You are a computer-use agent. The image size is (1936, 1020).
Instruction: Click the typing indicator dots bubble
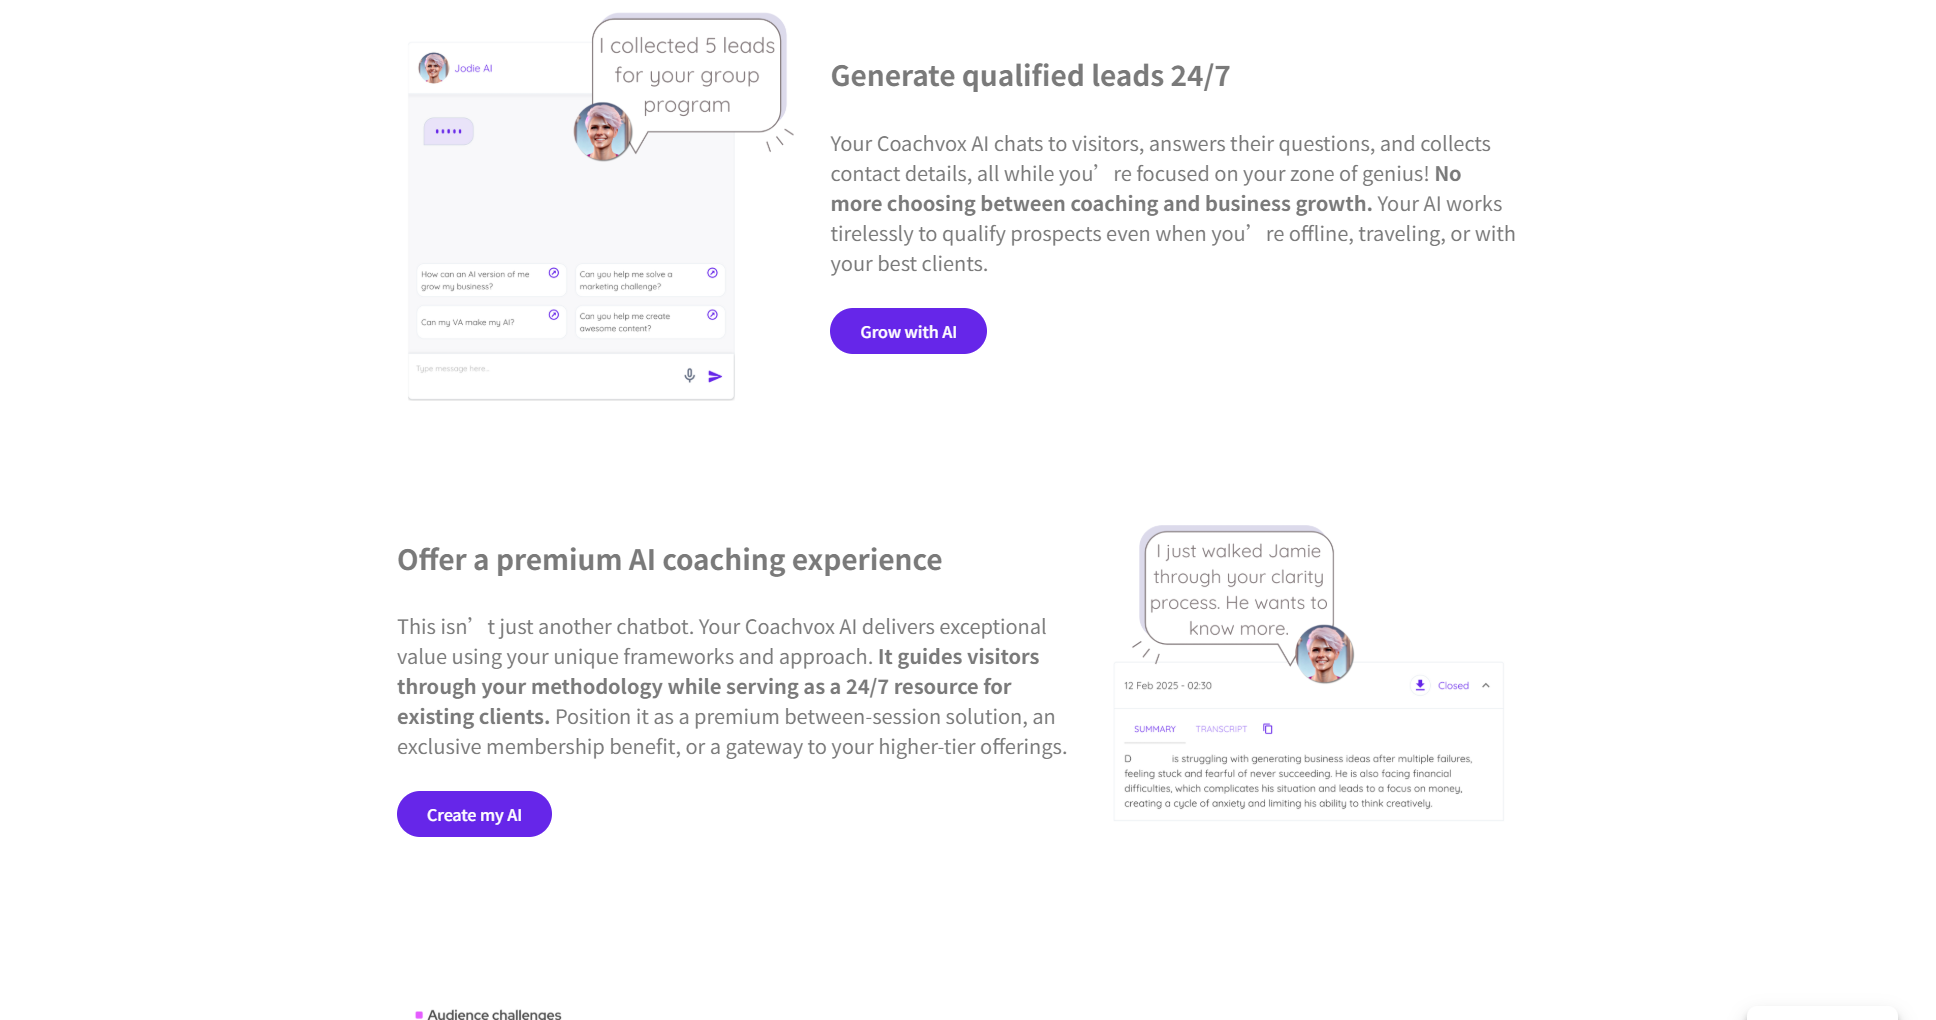tap(448, 131)
